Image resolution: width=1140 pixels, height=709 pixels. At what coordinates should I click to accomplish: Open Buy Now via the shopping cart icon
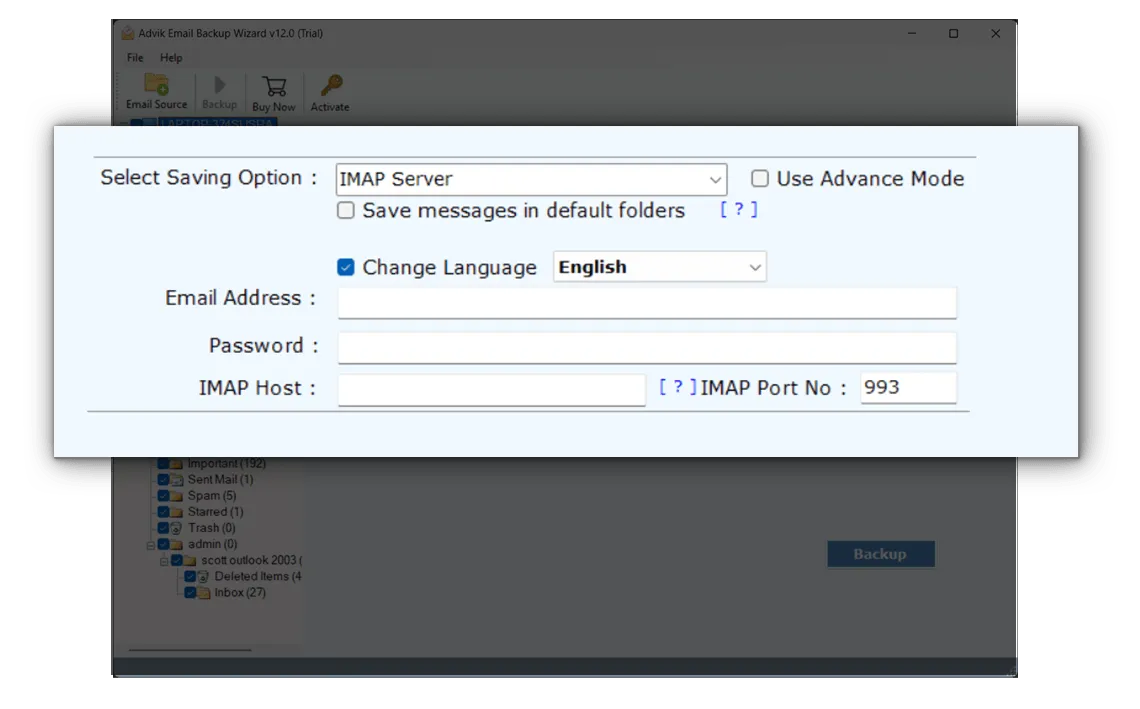273,85
